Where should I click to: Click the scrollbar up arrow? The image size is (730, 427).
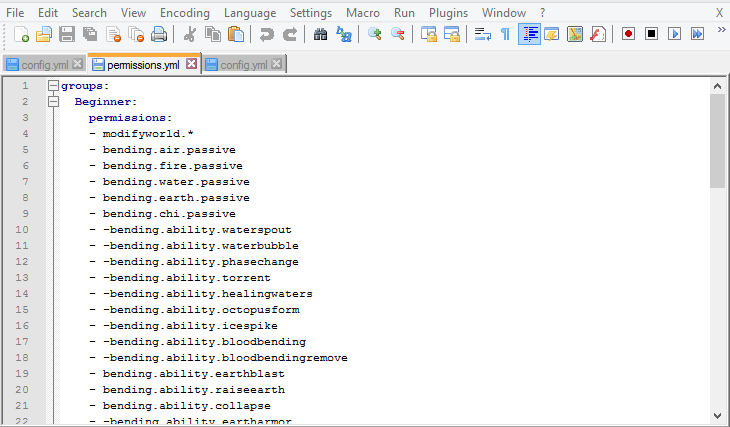tap(717, 86)
